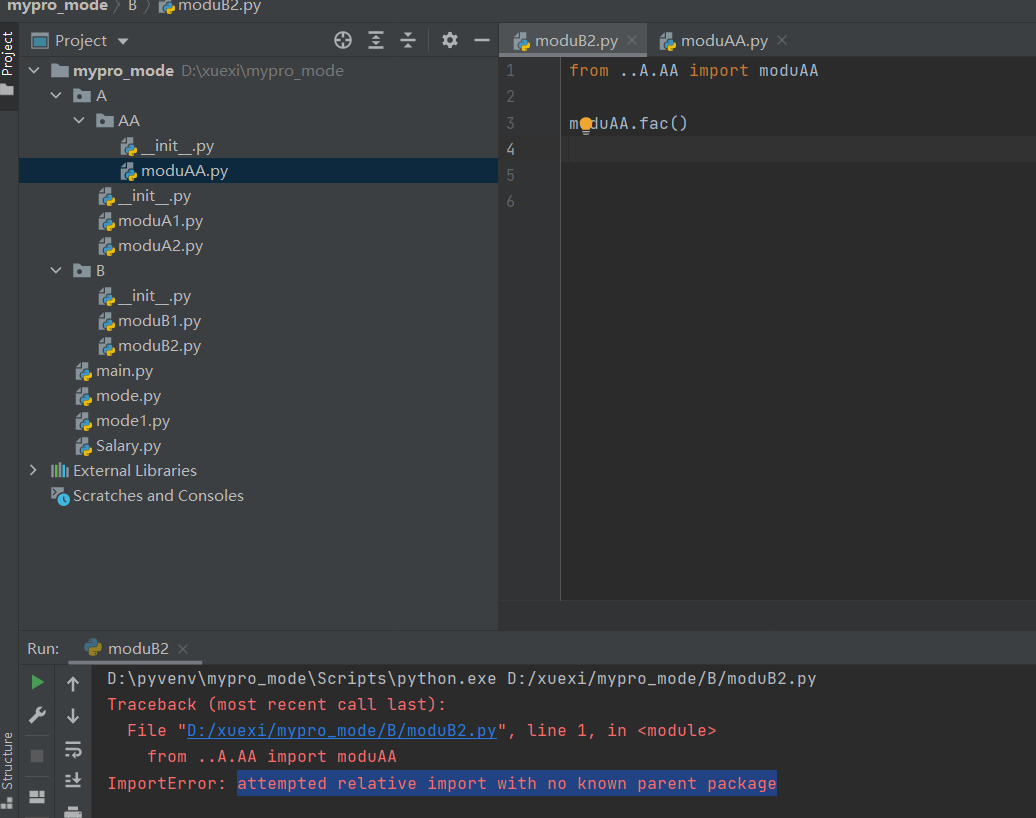This screenshot has width=1036, height=818.
Task: Select the AA folder label
Action: [129, 121]
